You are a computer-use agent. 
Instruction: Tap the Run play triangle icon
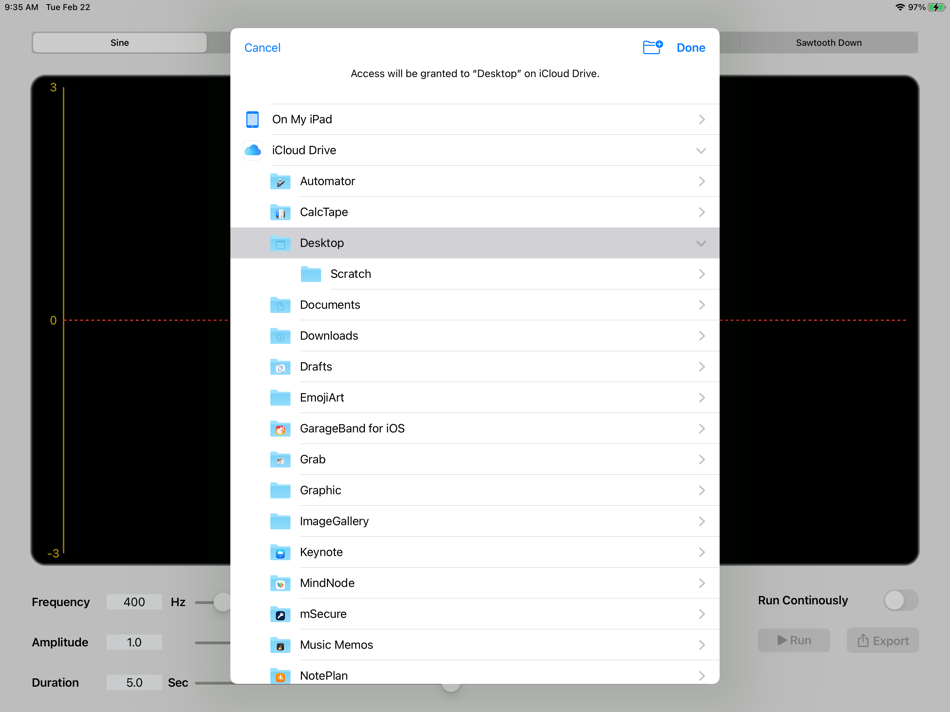[x=782, y=640]
